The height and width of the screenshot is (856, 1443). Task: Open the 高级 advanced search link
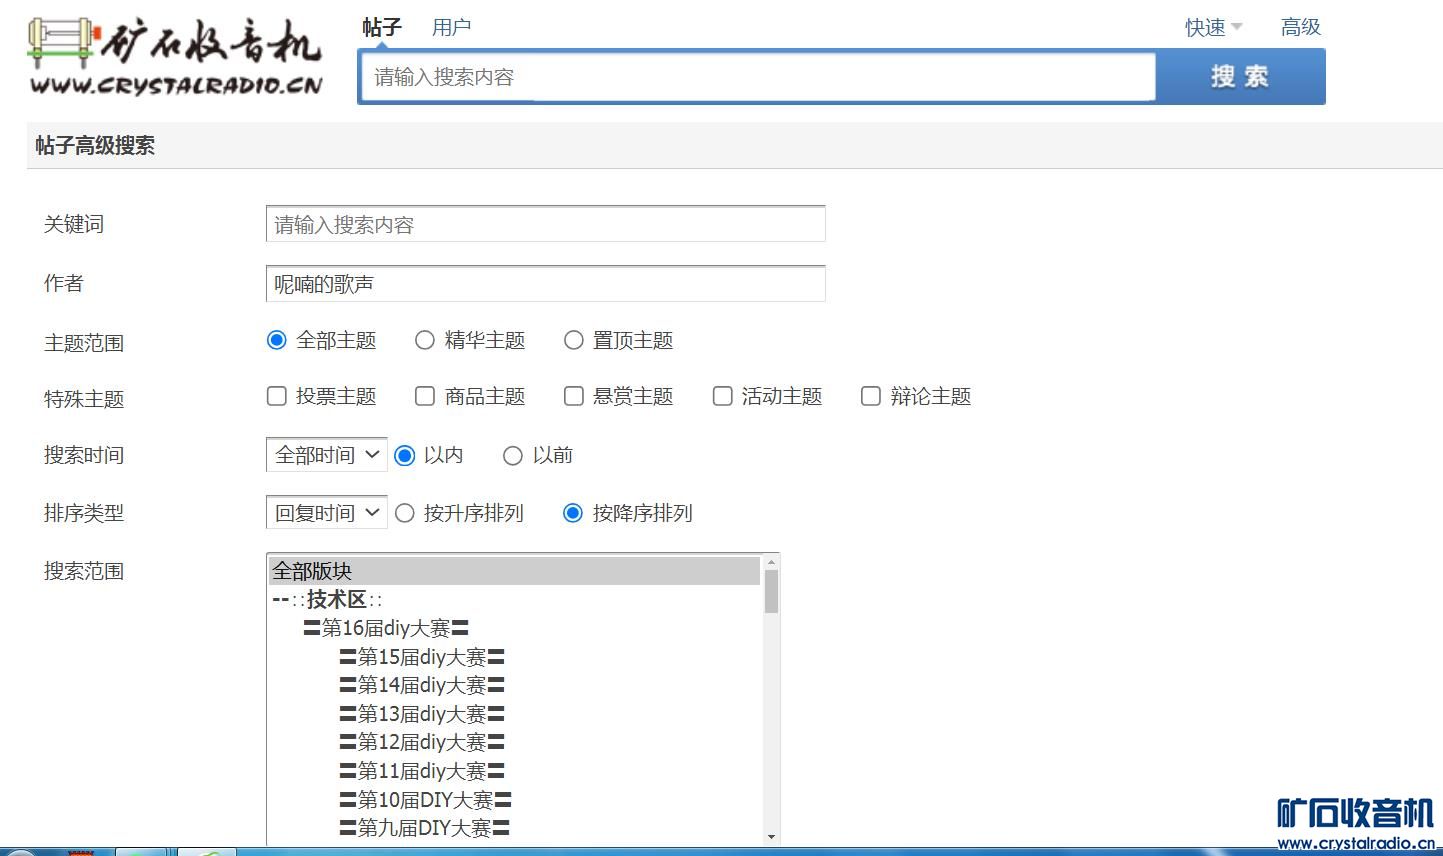click(x=1300, y=28)
